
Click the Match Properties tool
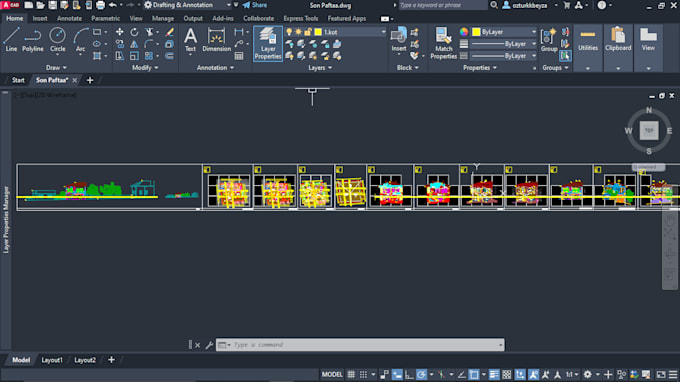click(x=444, y=43)
